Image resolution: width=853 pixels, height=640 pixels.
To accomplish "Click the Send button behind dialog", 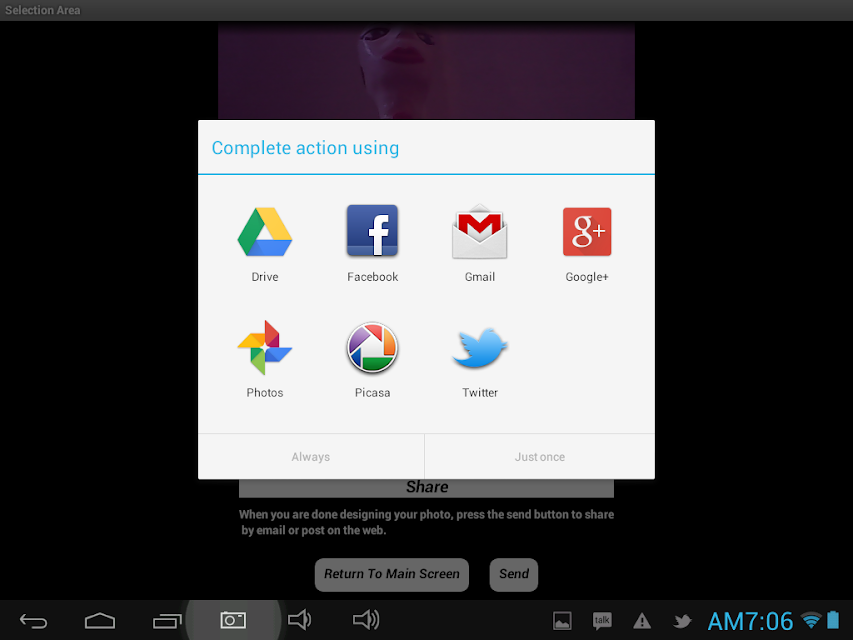I will [514, 574].
